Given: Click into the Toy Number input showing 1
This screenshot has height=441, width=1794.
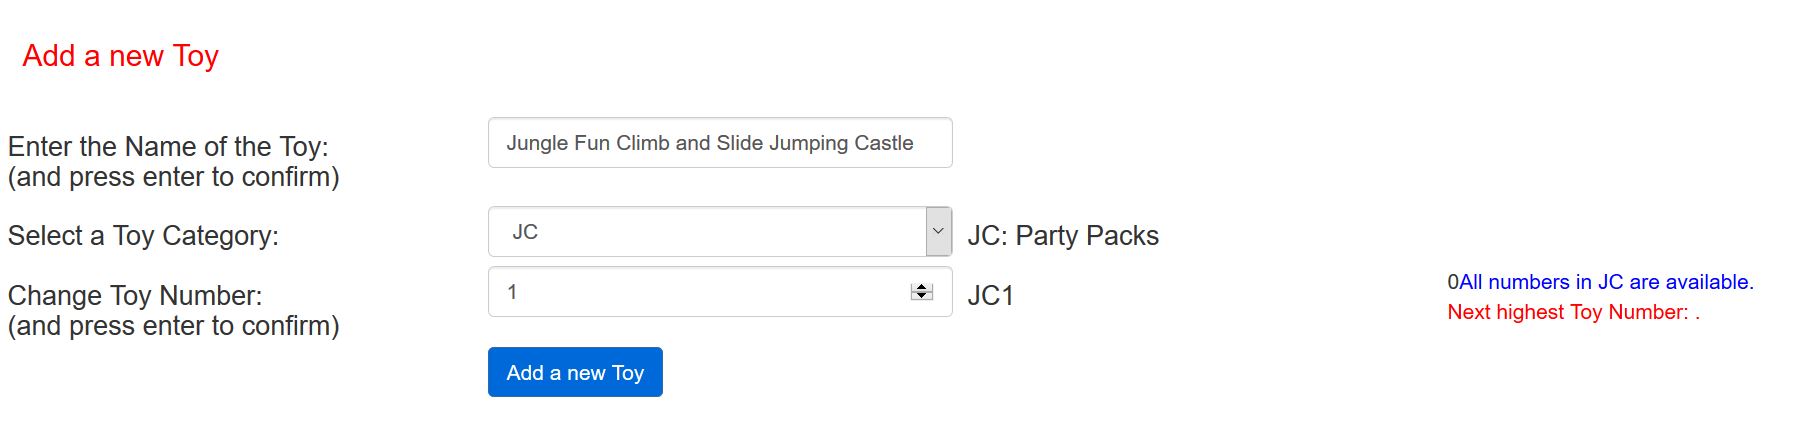Looking at the screenshot, I should (700, 292).
